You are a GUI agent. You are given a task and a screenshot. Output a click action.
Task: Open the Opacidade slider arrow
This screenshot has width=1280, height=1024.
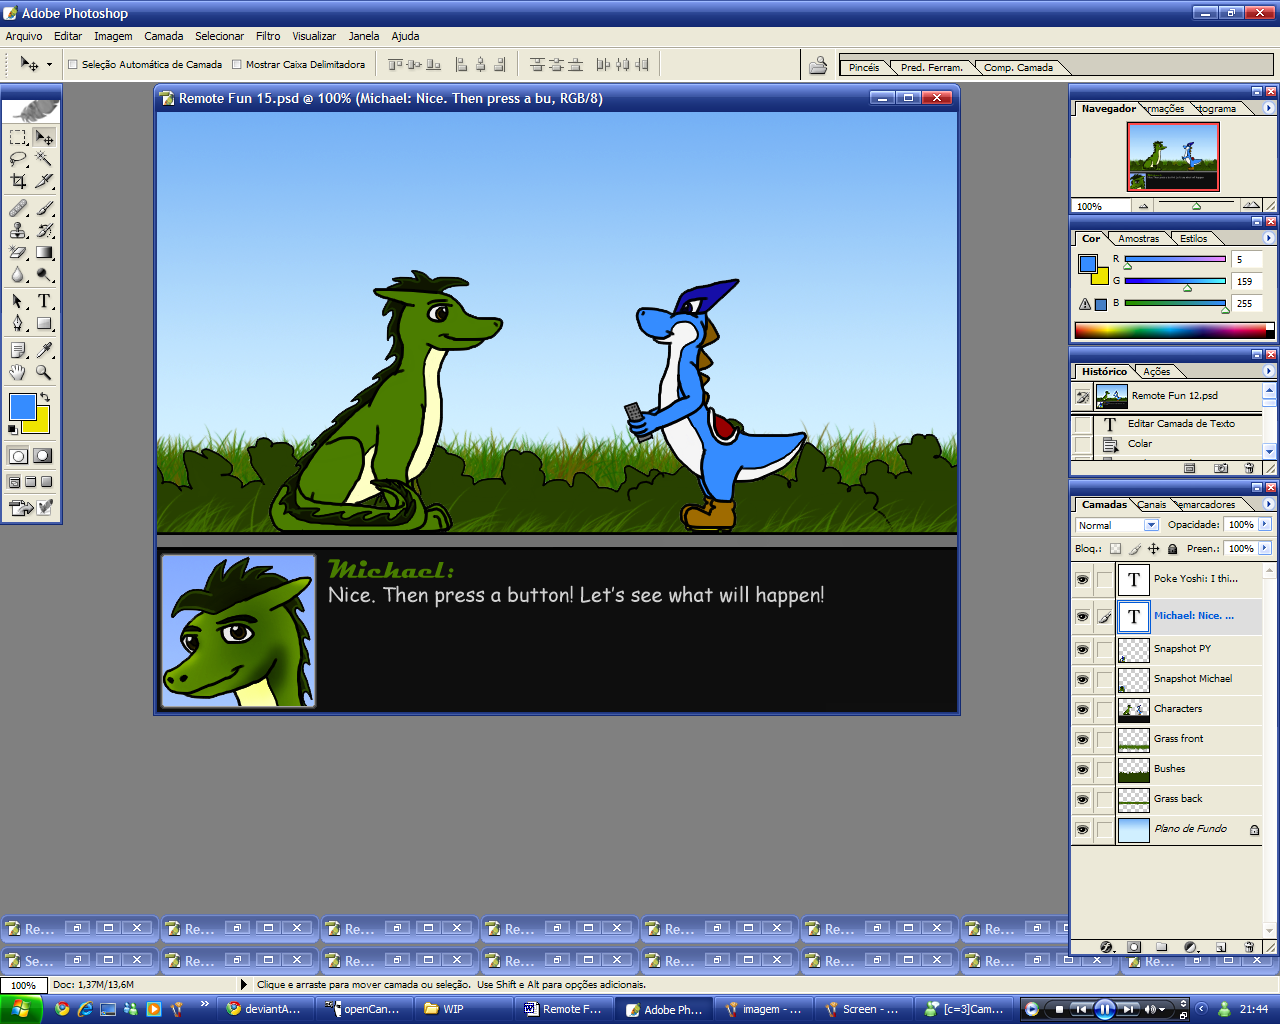tap(1265, 524)
